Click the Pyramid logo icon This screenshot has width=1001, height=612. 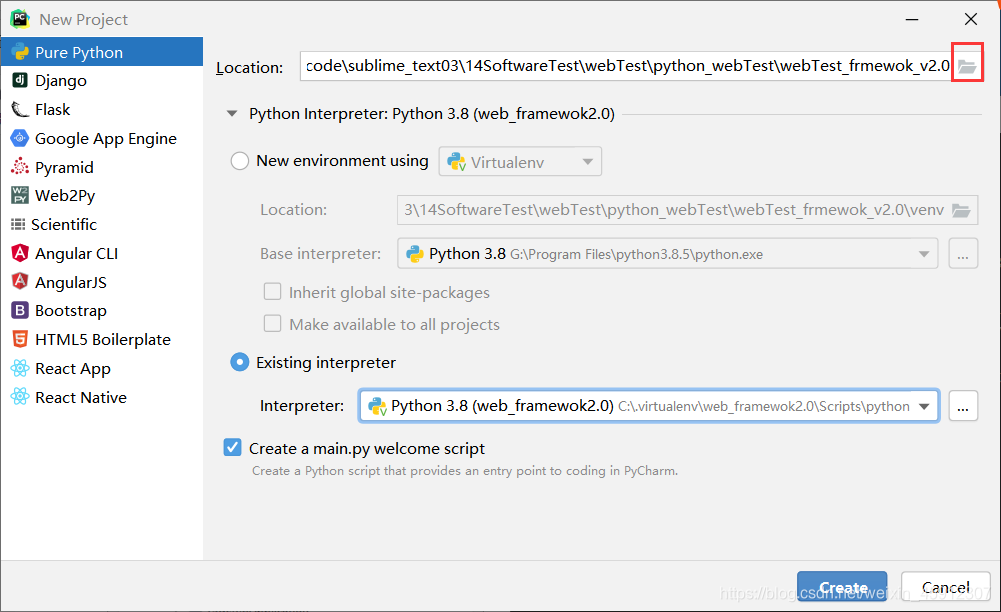20,167
